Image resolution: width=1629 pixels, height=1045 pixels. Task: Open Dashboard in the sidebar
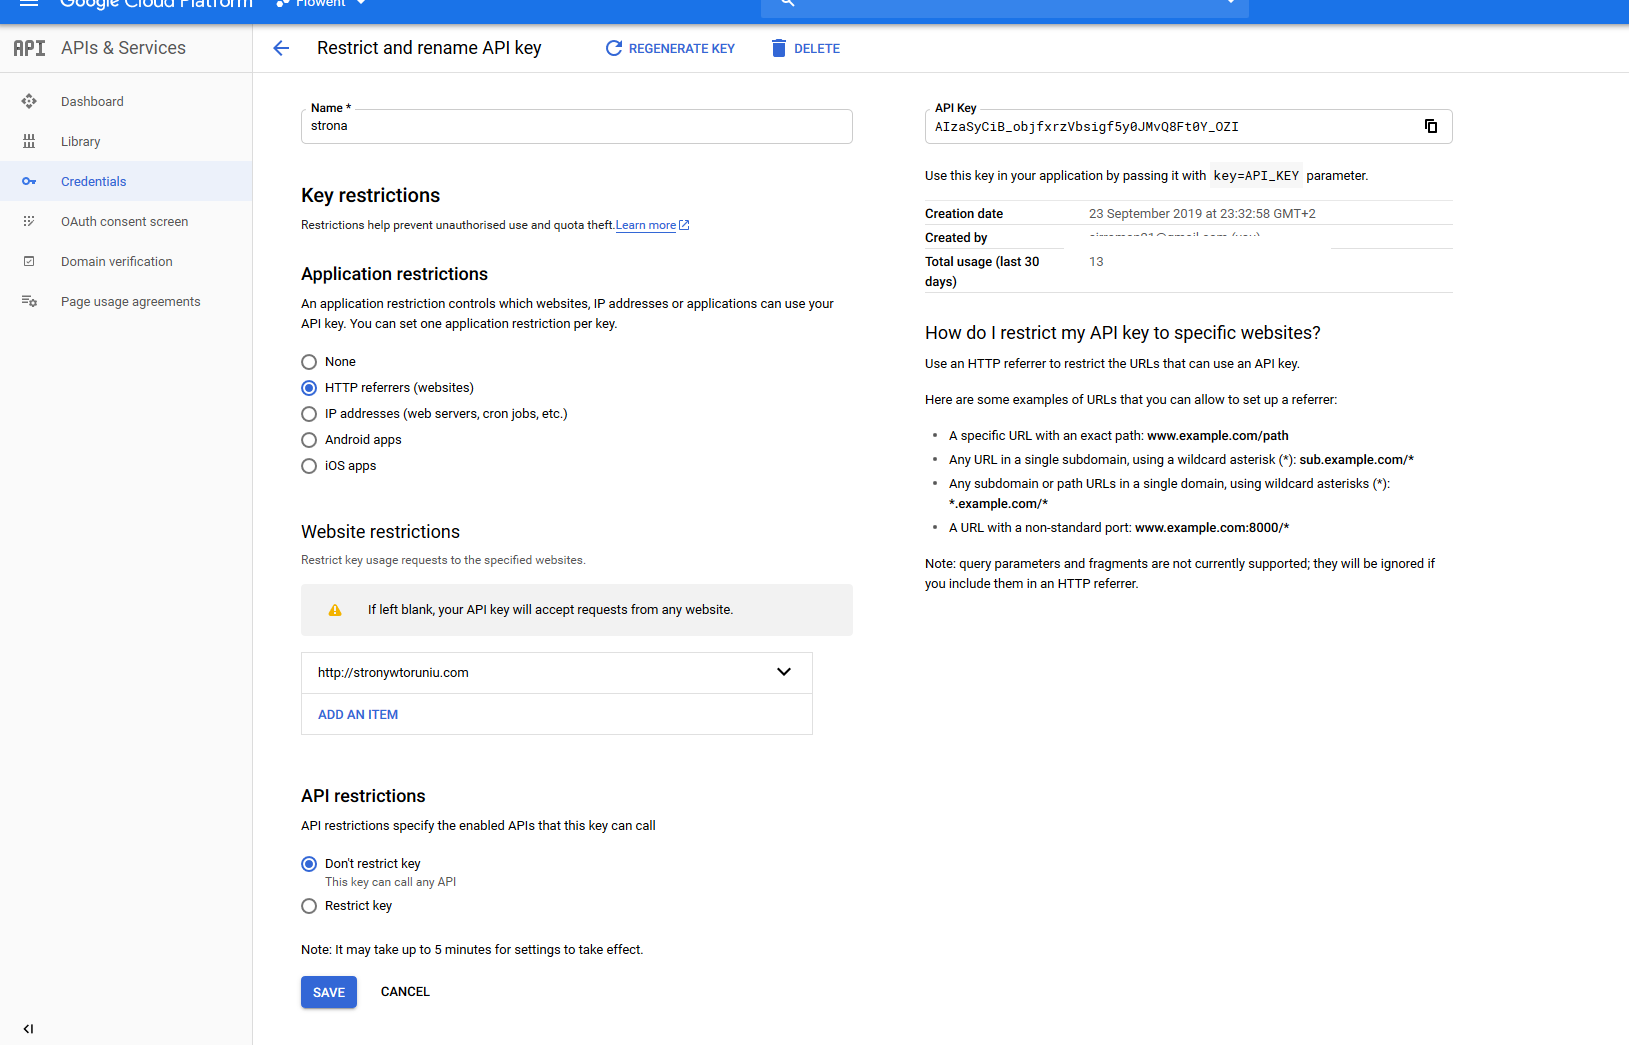click(x=126, y=101)
